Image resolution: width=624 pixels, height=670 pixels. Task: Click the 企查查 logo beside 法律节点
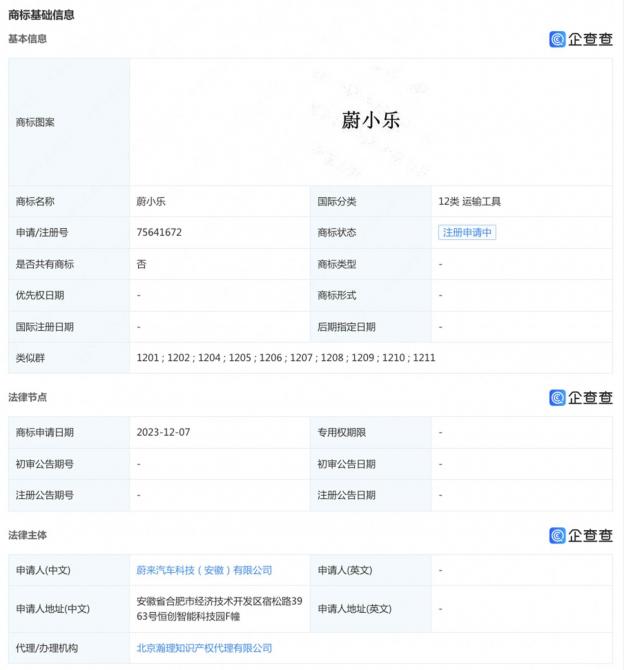point(580,397)
